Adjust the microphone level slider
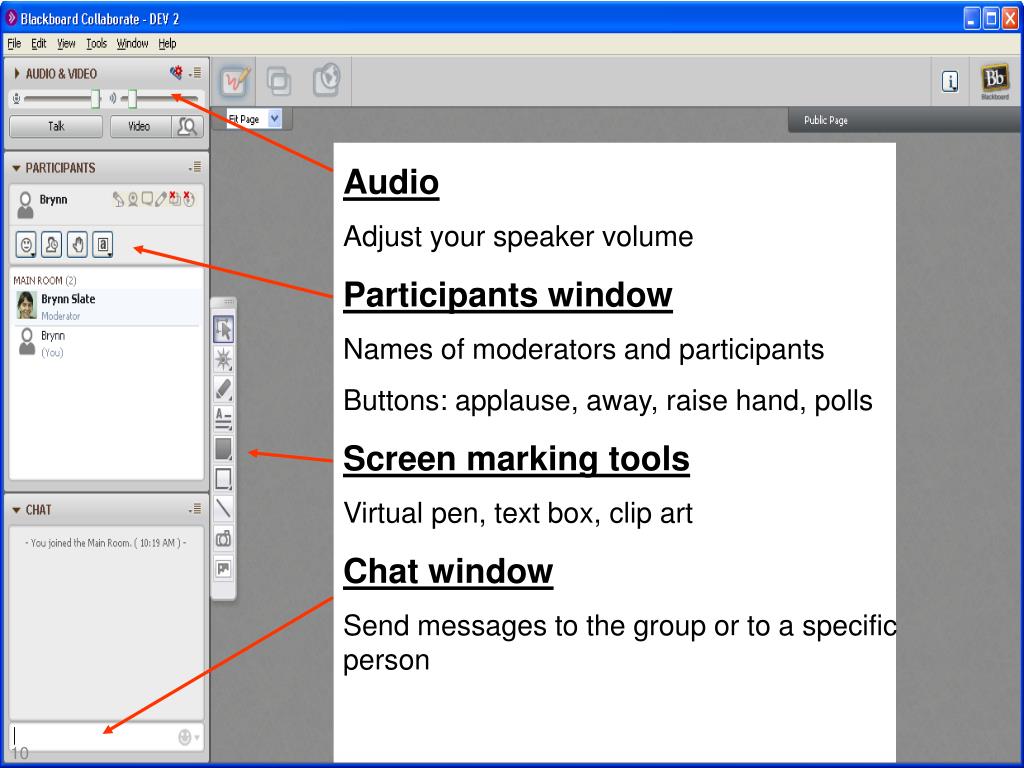This screenshot has width=1024, height=768. point(96,99)
